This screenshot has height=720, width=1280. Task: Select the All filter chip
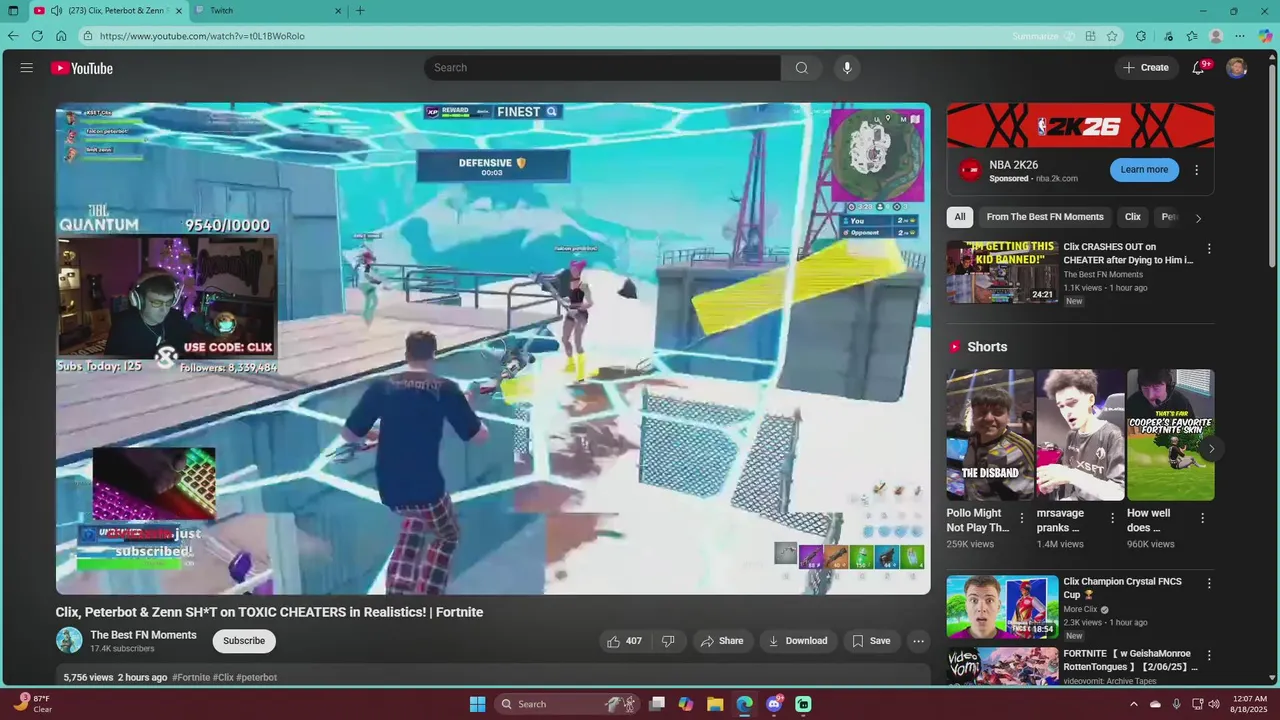(960, 217)
